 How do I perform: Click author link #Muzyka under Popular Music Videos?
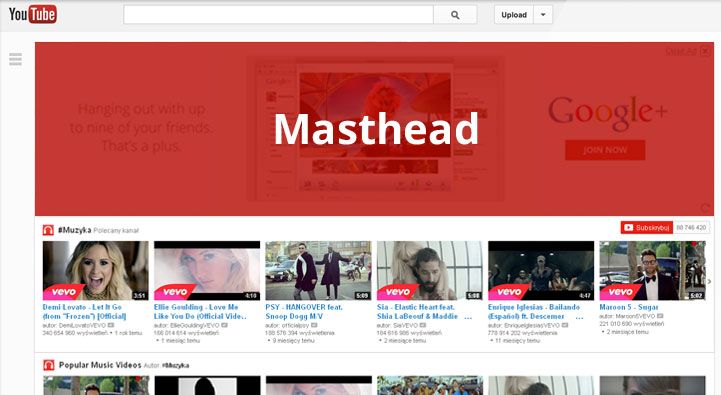tap(175, 366)
